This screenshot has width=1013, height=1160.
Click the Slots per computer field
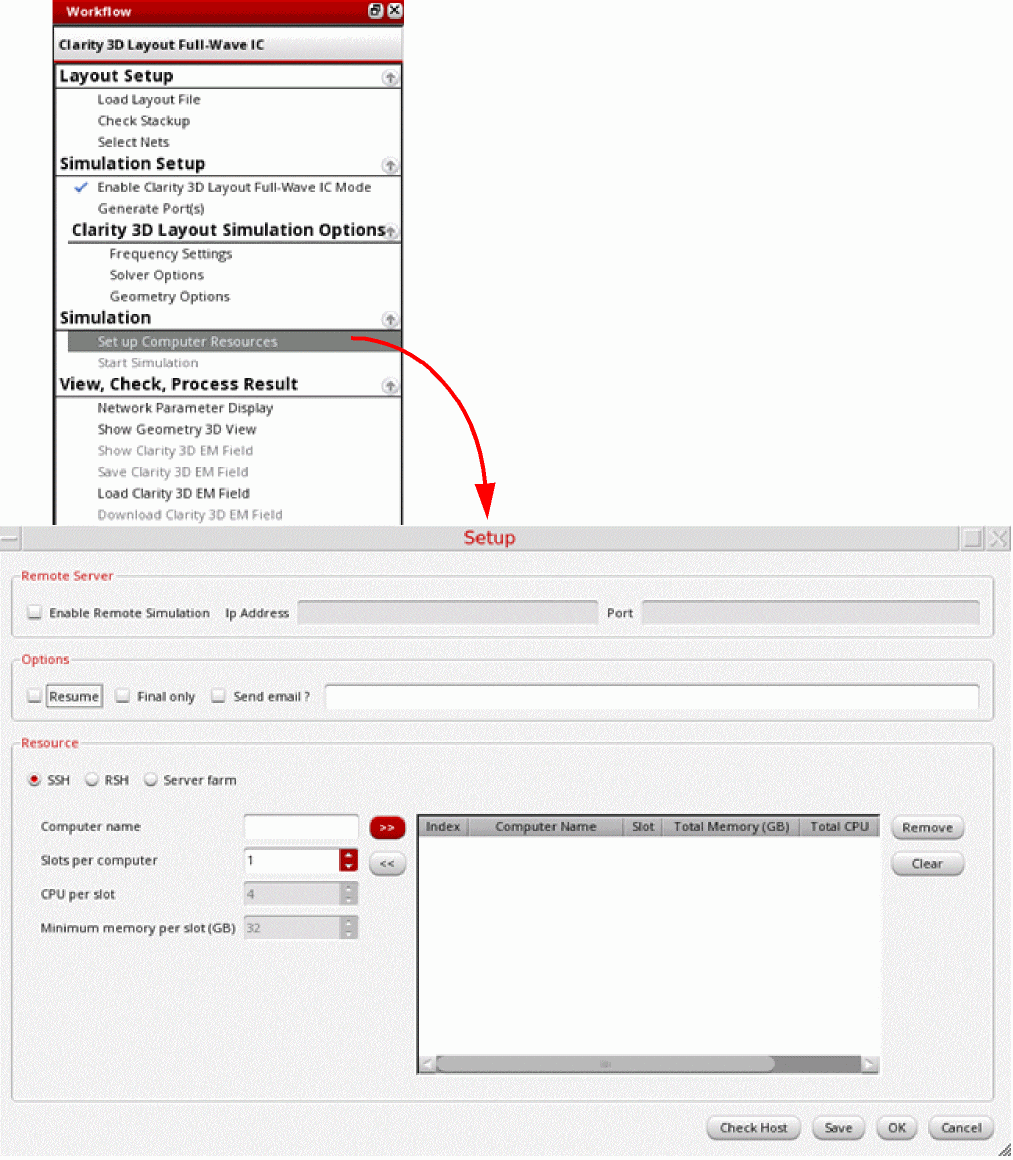coord(292,860)
